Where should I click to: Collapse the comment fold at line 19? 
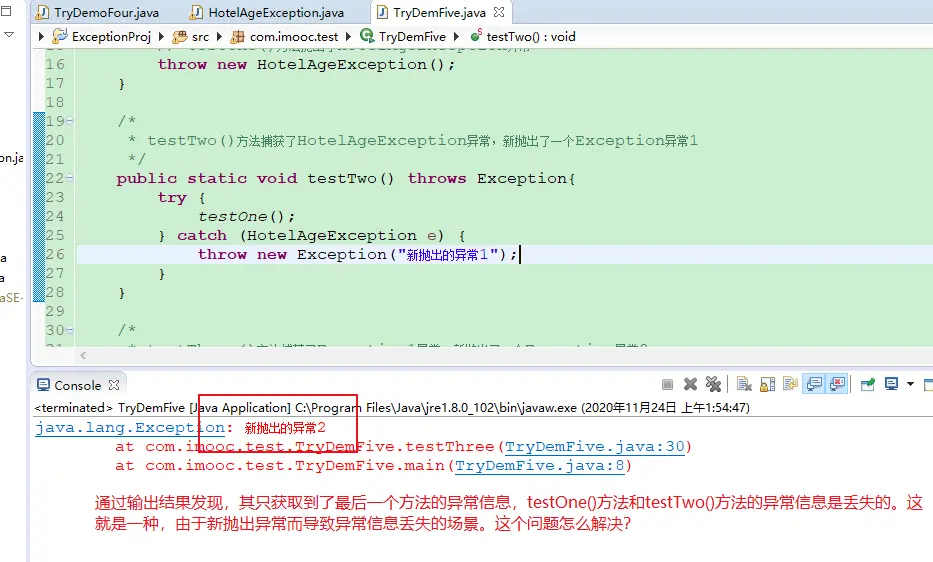70,121
